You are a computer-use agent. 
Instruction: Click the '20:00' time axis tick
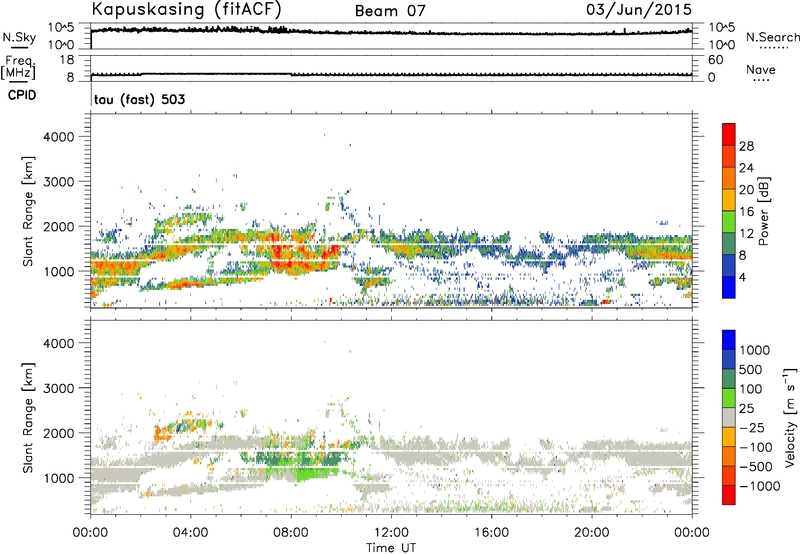coord(592,533)
